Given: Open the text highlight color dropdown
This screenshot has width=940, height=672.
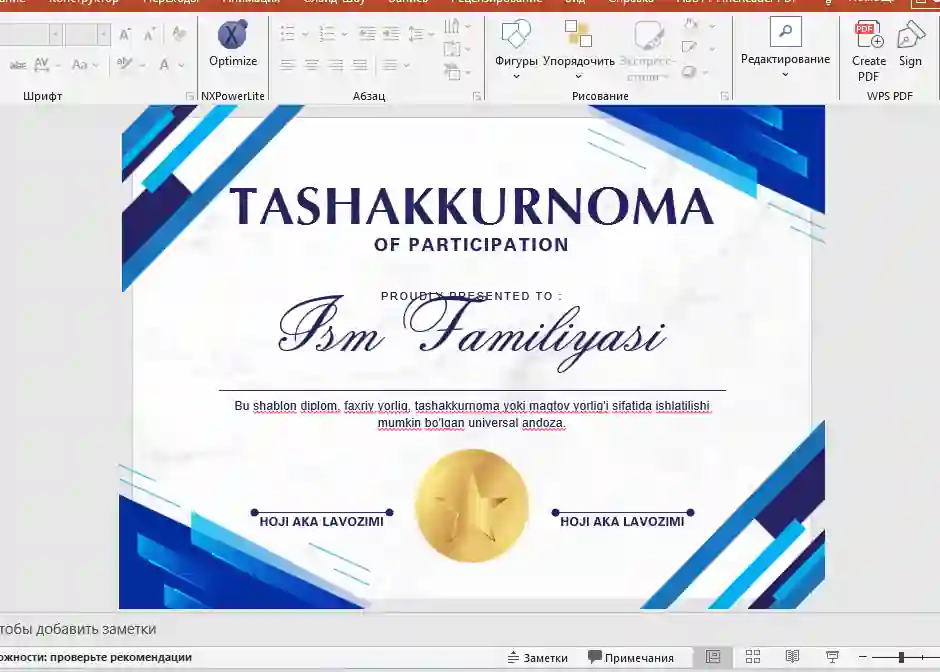Looking at the screenshot, I should pos(142,65).
